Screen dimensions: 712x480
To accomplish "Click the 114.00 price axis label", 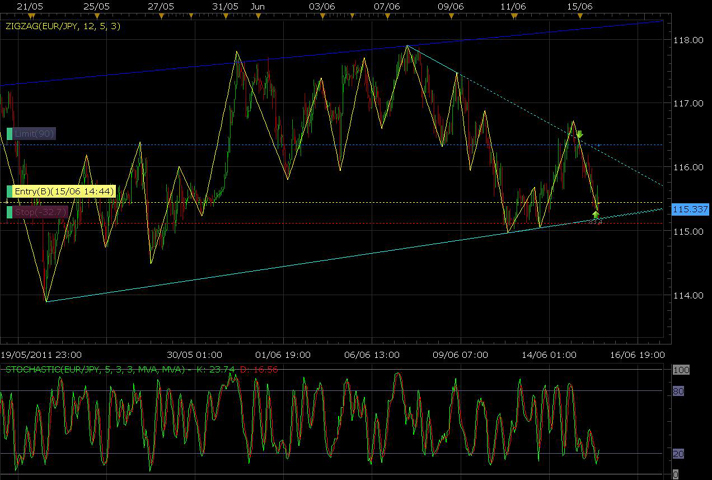I will click(x=686, y=296).
